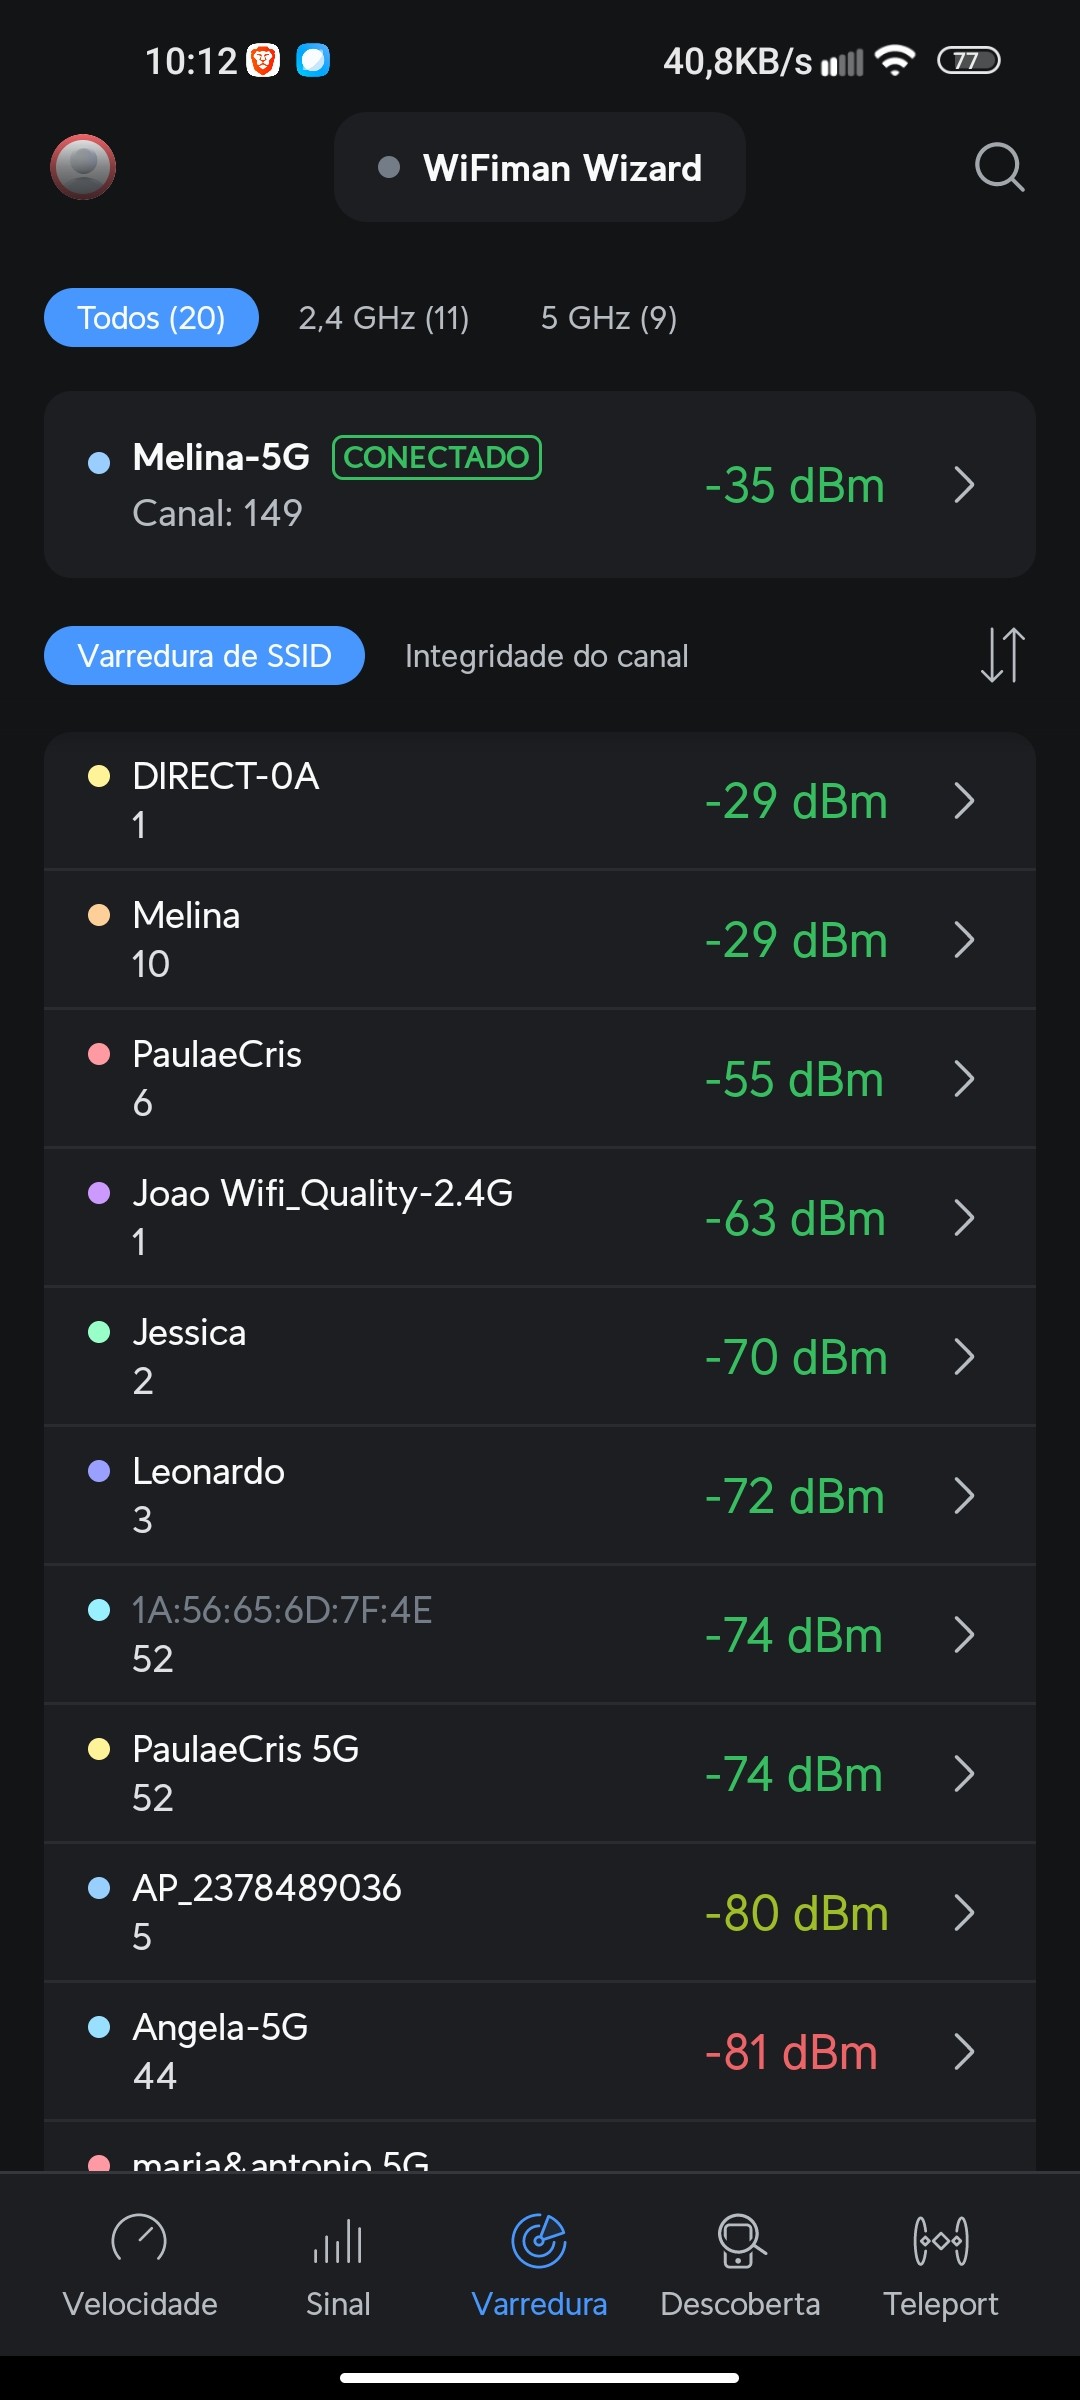Filter by 5 GHz (9) networks
Image resolution: width=1080 pixels, height=2400 pixels.
click(x=609, y=318)
